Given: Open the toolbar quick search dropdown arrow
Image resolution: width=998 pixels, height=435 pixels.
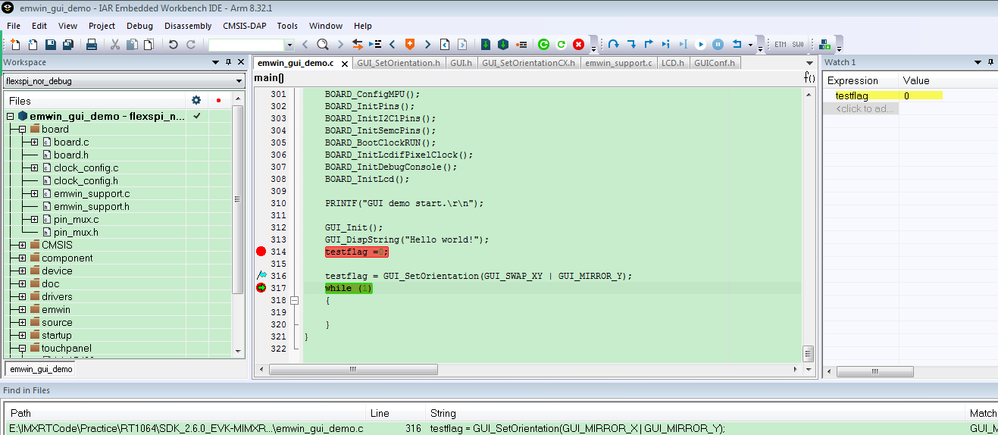Looking at the screenshot, I should (x=290, y=45).
